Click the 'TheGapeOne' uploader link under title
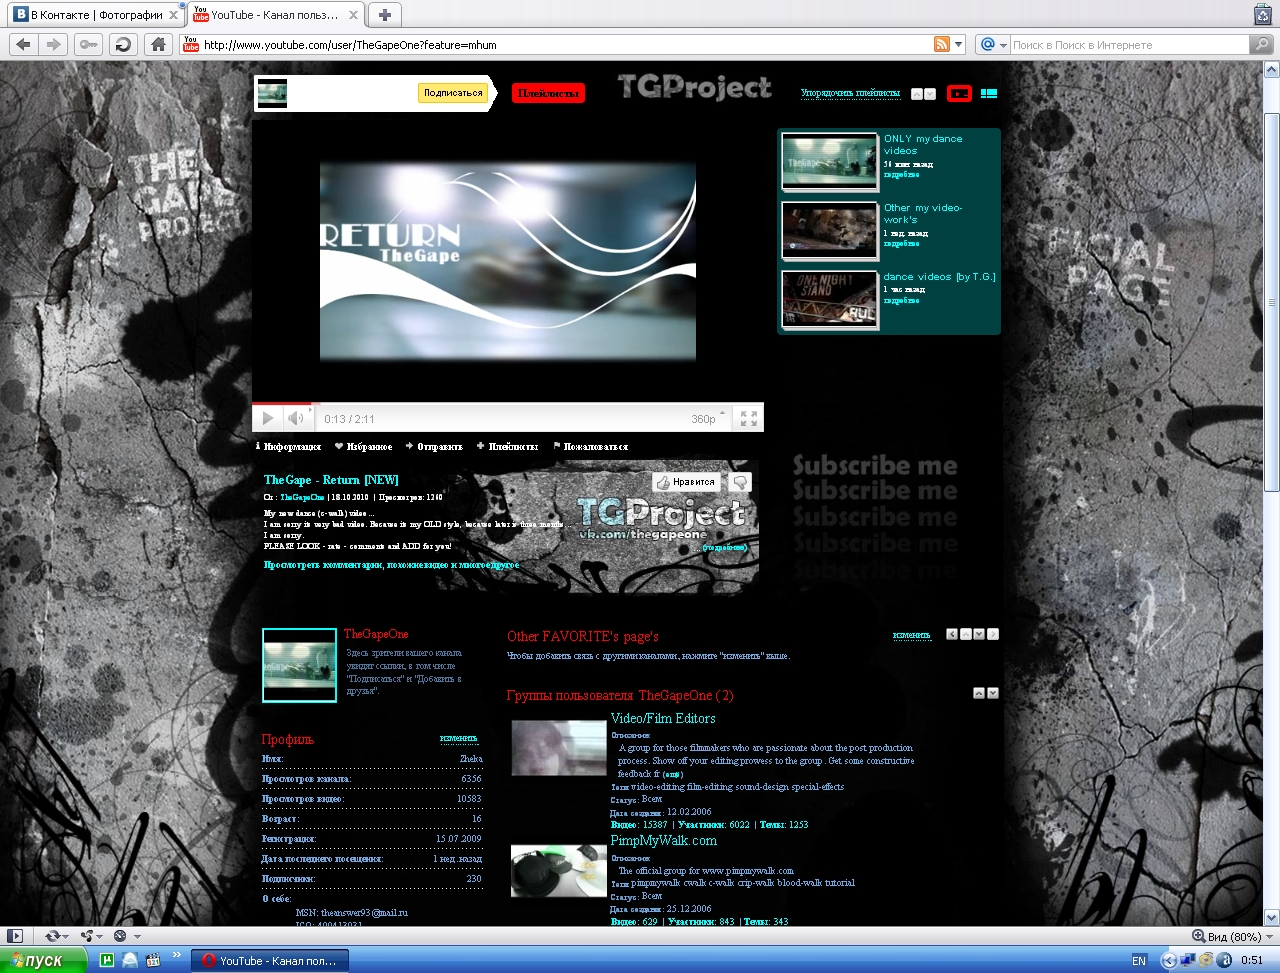Screen dimensions: 1280x973 (302, 497)
